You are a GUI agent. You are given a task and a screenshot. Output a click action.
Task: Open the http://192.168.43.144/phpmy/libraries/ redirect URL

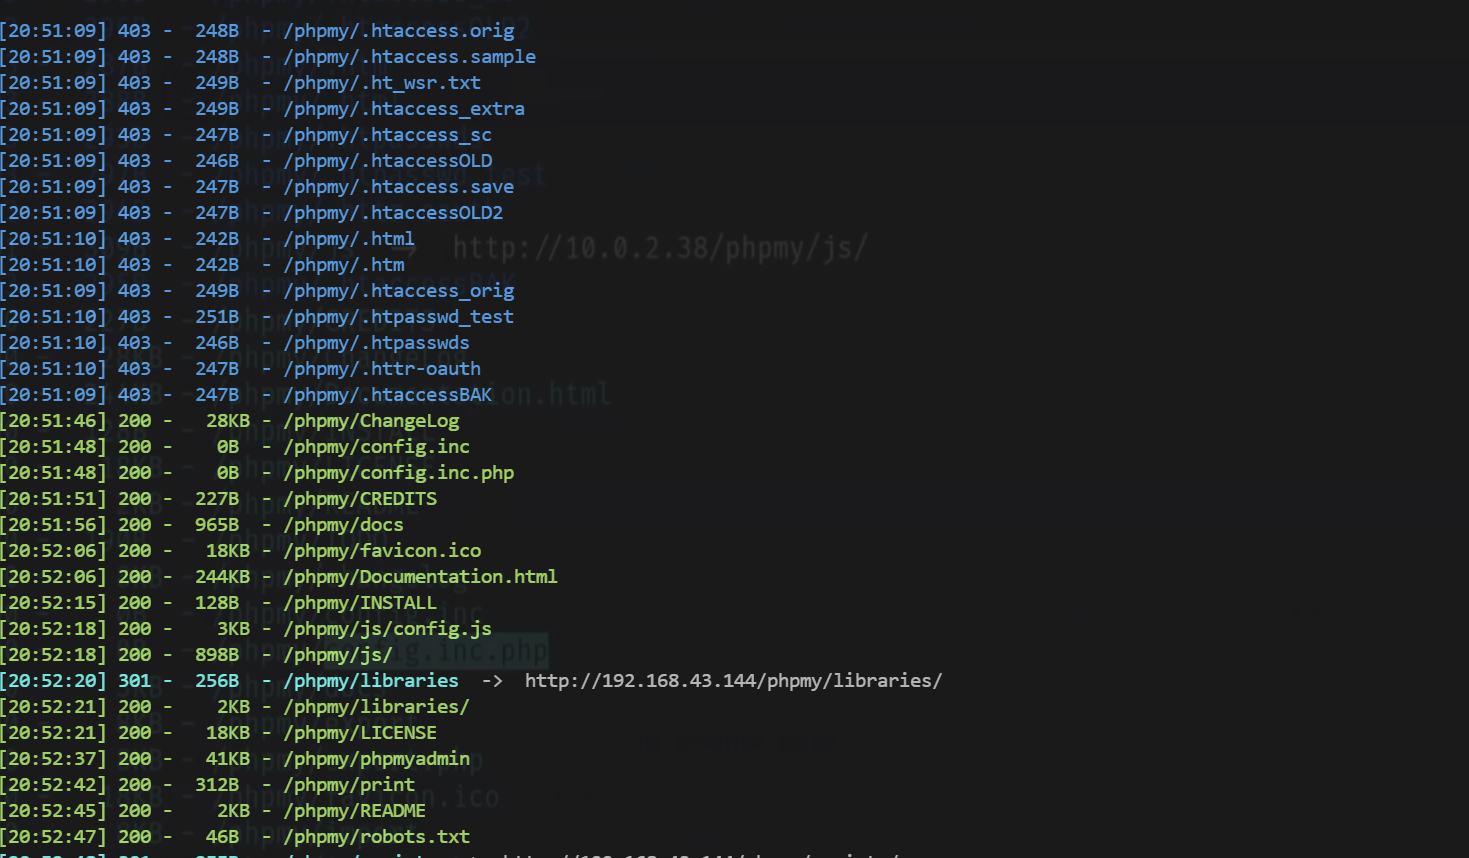click(x=734, y=681)
